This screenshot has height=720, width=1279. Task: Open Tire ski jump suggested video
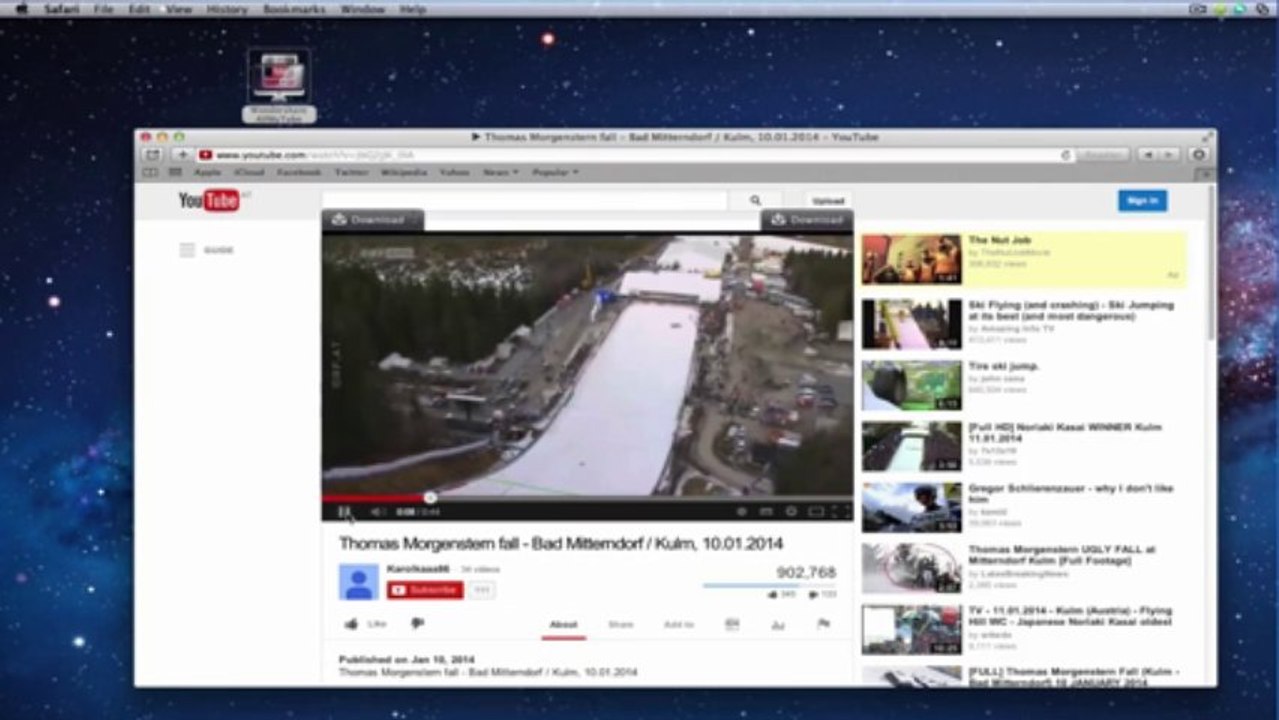(x=1024, y=385)
